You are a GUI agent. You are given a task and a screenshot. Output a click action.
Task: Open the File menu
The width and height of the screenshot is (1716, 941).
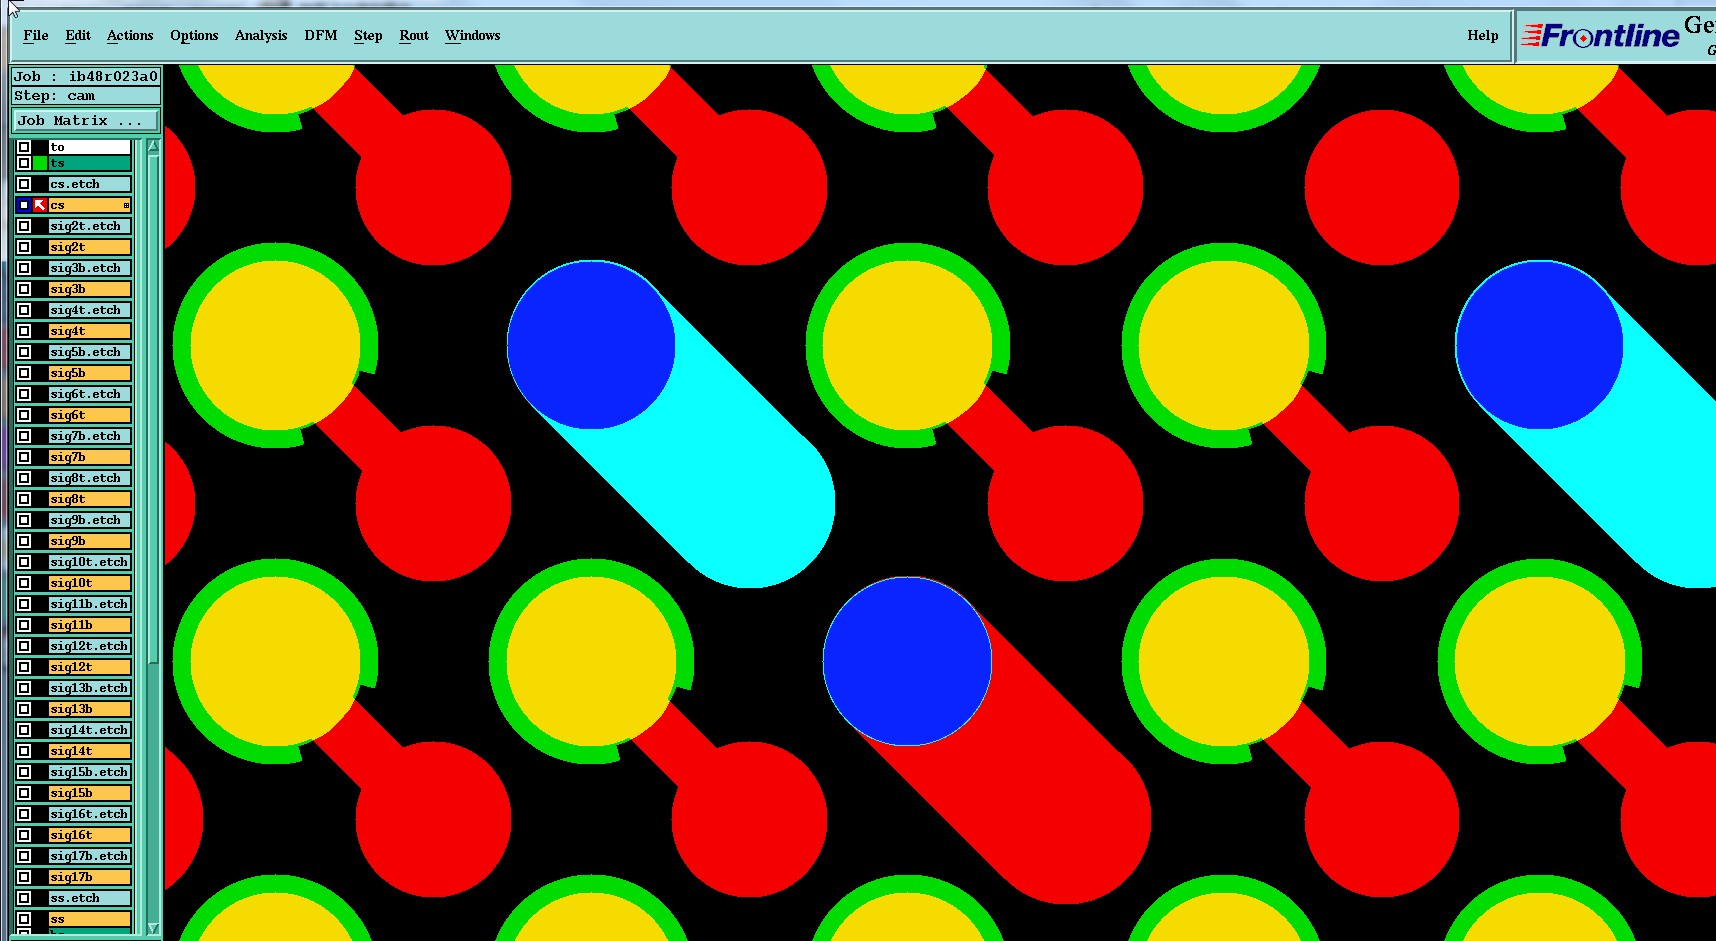click(36, 35)
